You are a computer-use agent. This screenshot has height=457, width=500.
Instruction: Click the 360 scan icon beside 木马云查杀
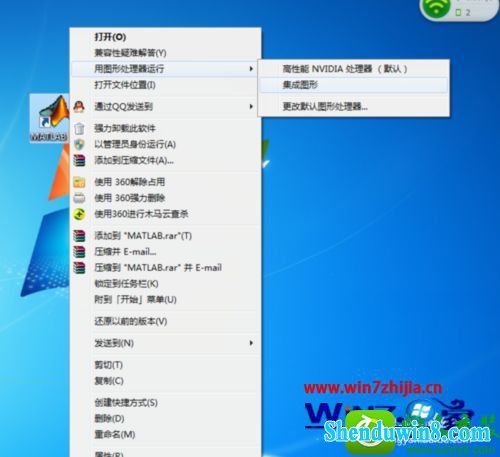(x=79, y=214)
